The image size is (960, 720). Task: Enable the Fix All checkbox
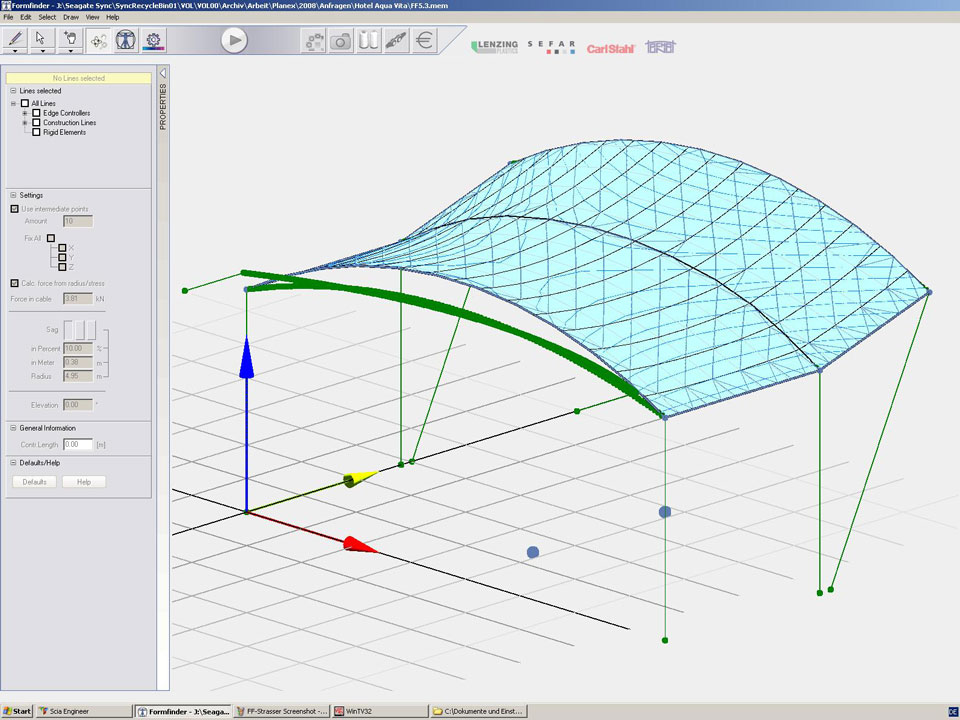[50, 238]
